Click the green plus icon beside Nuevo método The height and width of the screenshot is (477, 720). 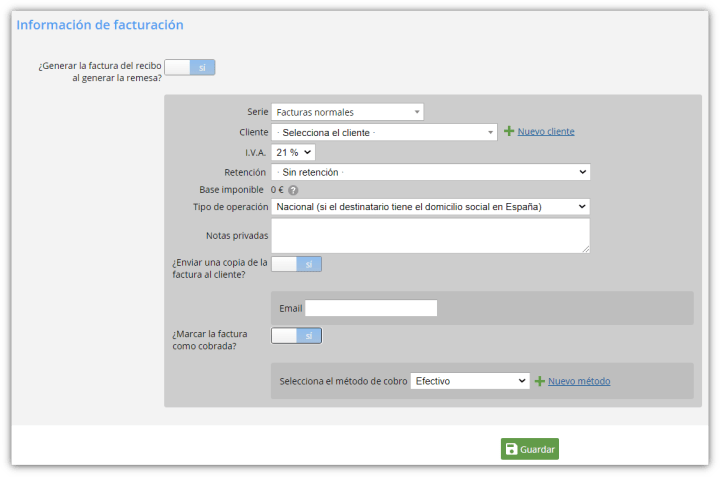540,381
